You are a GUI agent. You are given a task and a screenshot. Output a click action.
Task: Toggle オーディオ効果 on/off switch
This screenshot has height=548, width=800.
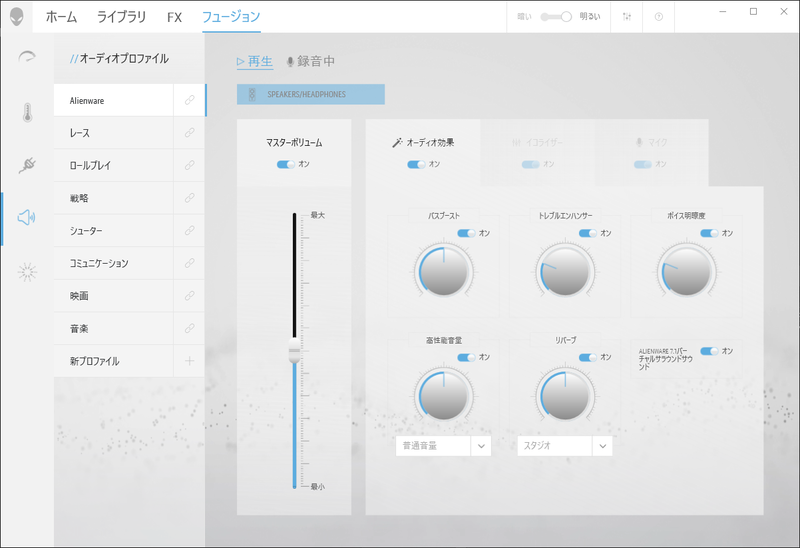coord(416,164)
